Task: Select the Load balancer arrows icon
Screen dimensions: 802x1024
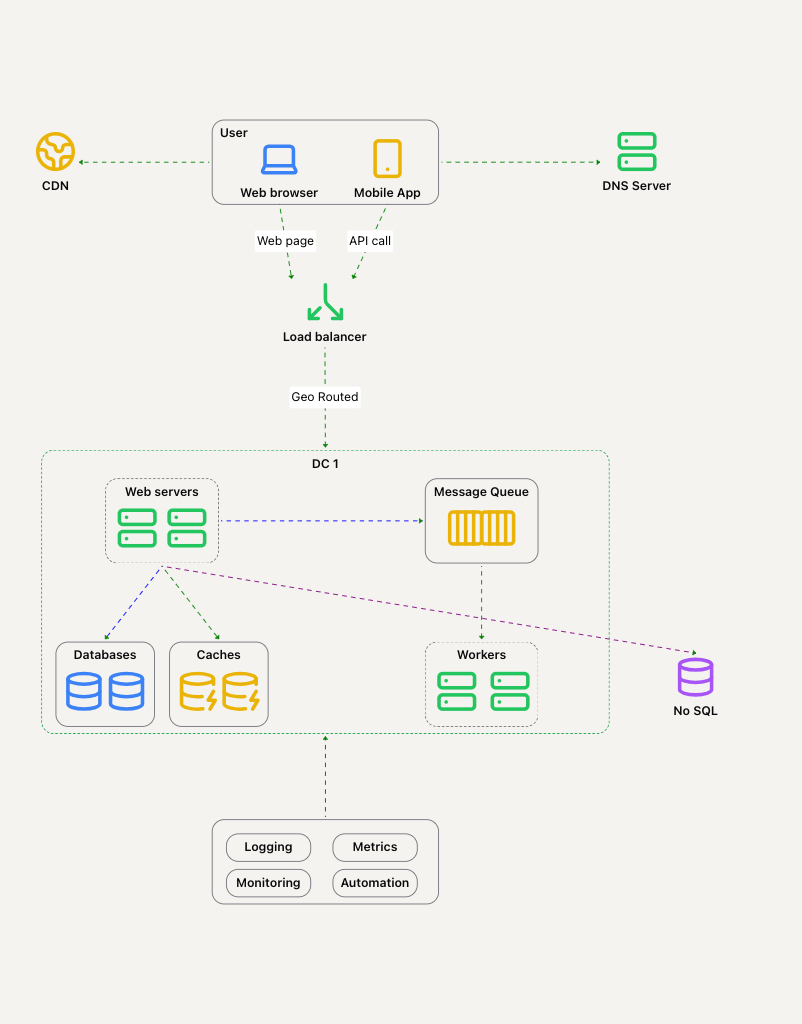Action: click(325, 303)
